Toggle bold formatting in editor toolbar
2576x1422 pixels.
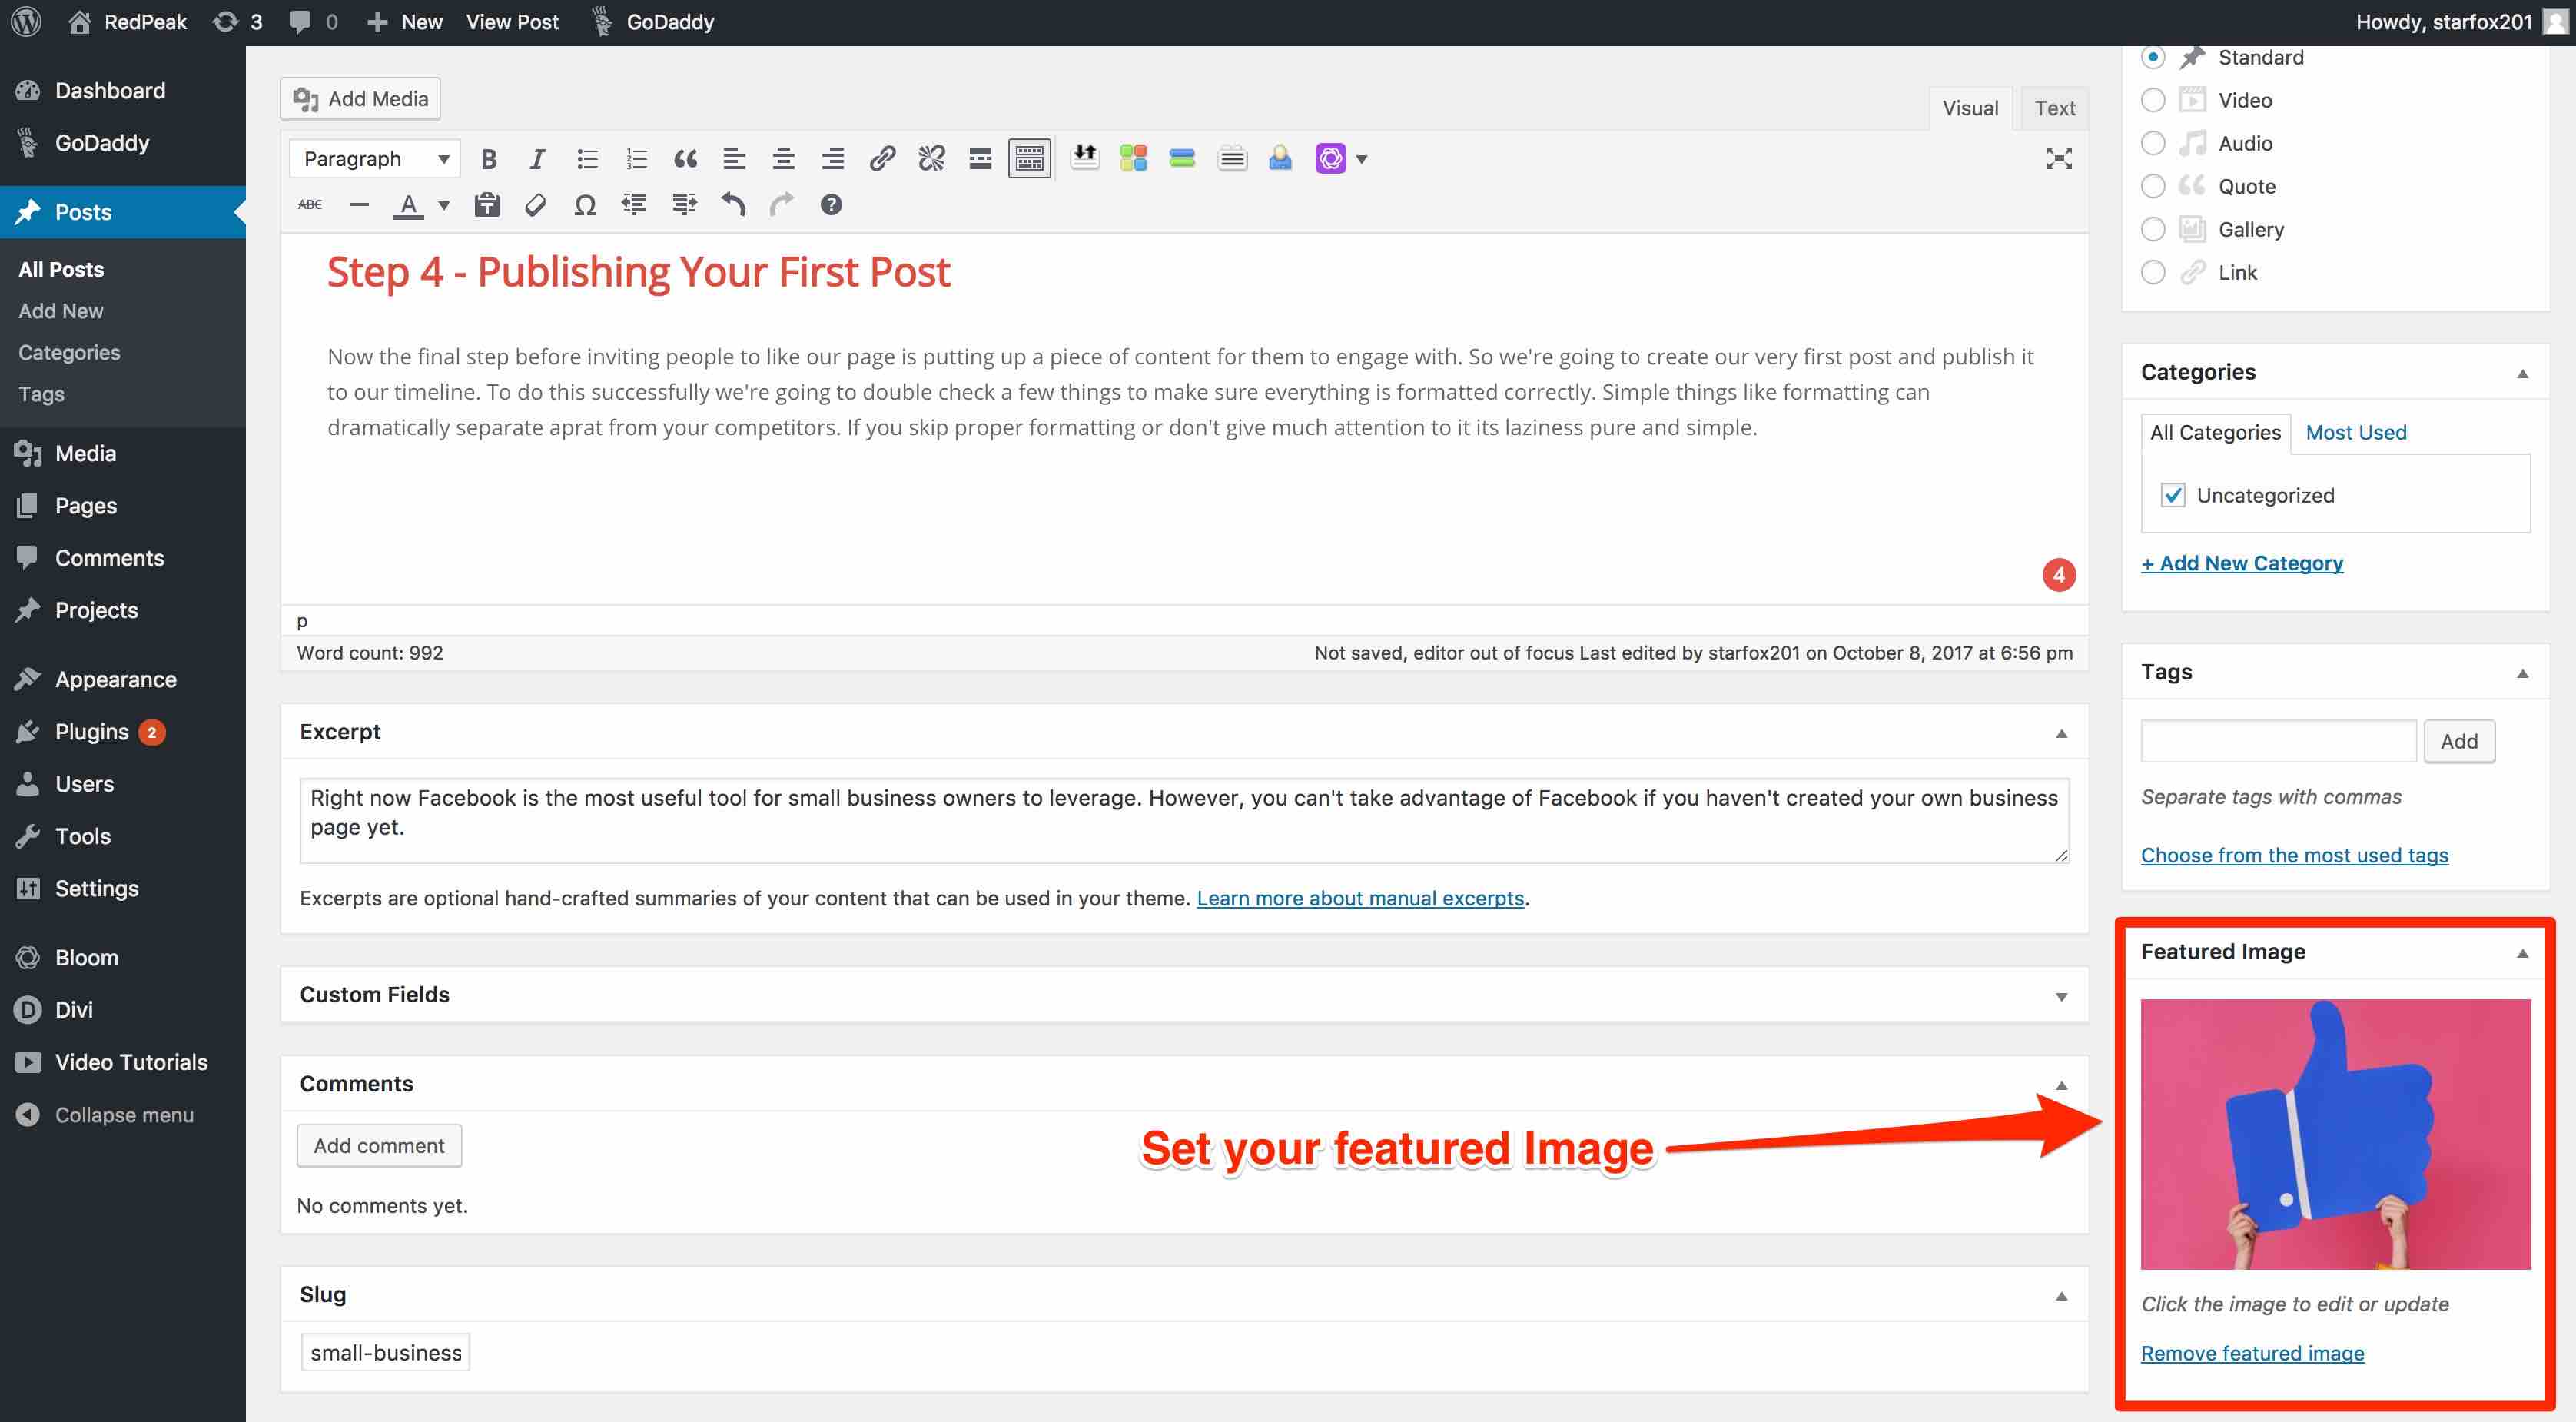pos(488,158)
